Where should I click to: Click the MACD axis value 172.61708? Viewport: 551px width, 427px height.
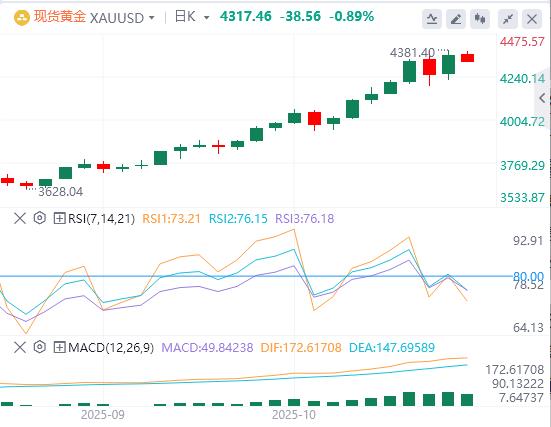point(514,370)
